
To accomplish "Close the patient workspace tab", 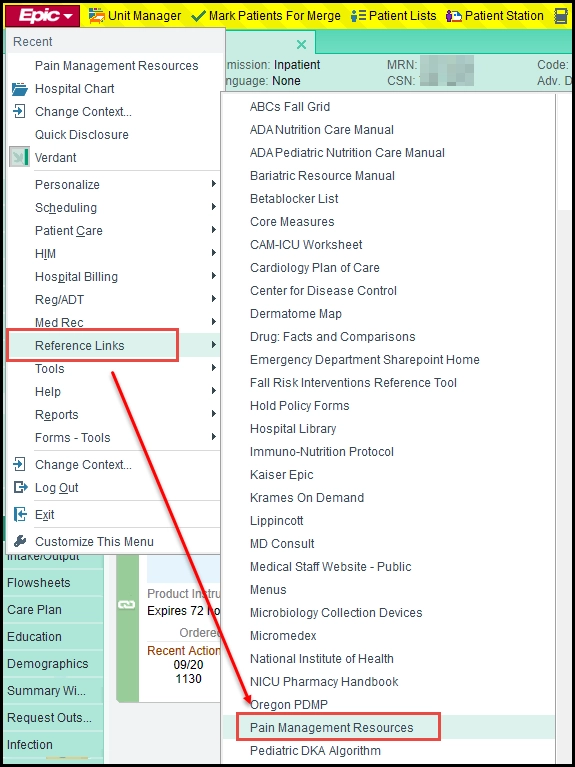I will pyautogui.click(x=301, y=45).
